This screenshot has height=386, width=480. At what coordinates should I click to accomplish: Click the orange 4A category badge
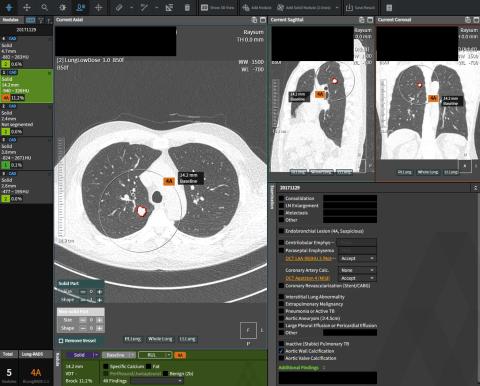click(x=180, y=355)
